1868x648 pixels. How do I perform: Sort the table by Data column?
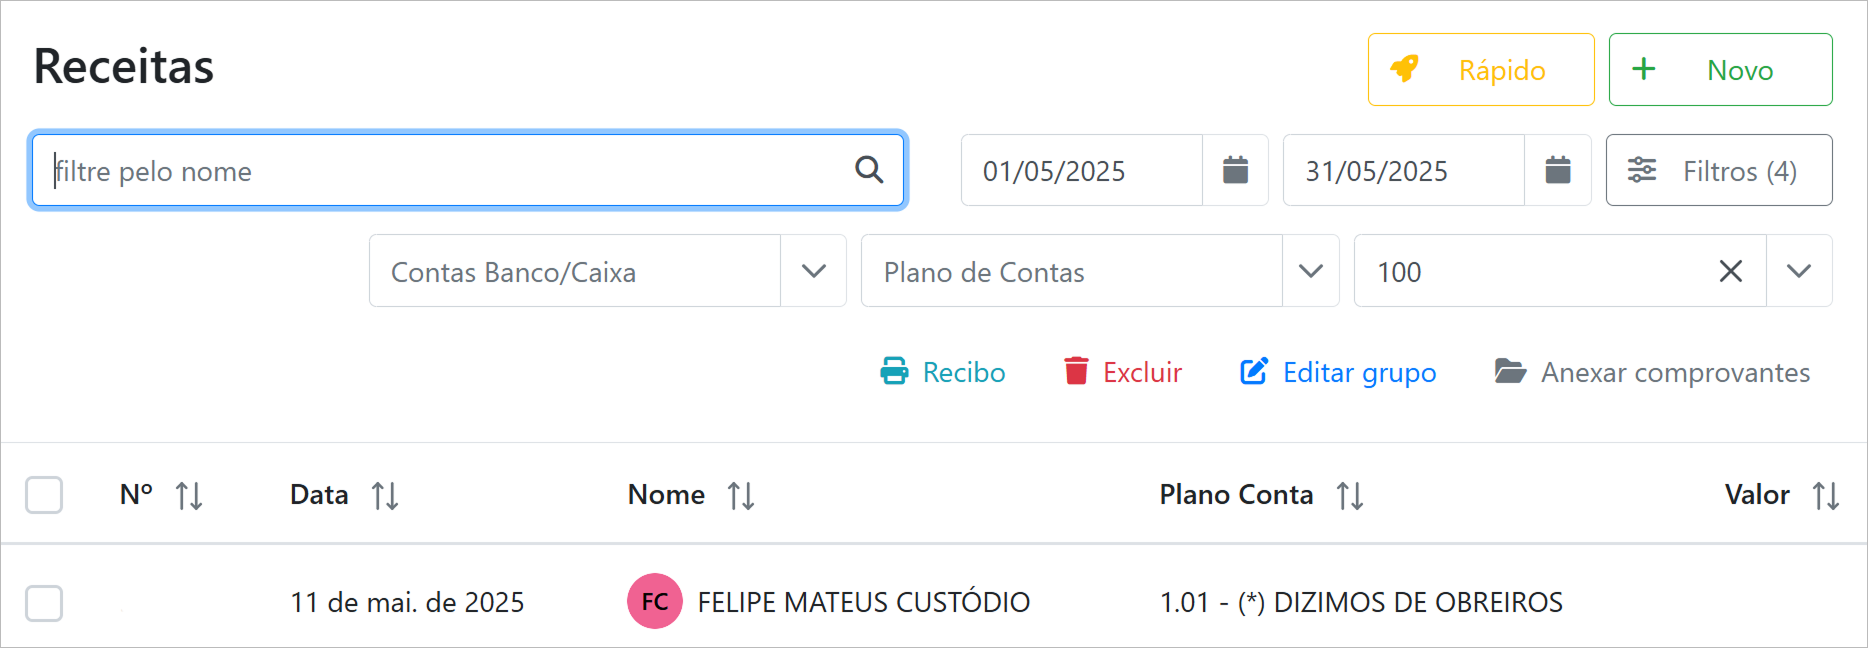click(385, 495)
